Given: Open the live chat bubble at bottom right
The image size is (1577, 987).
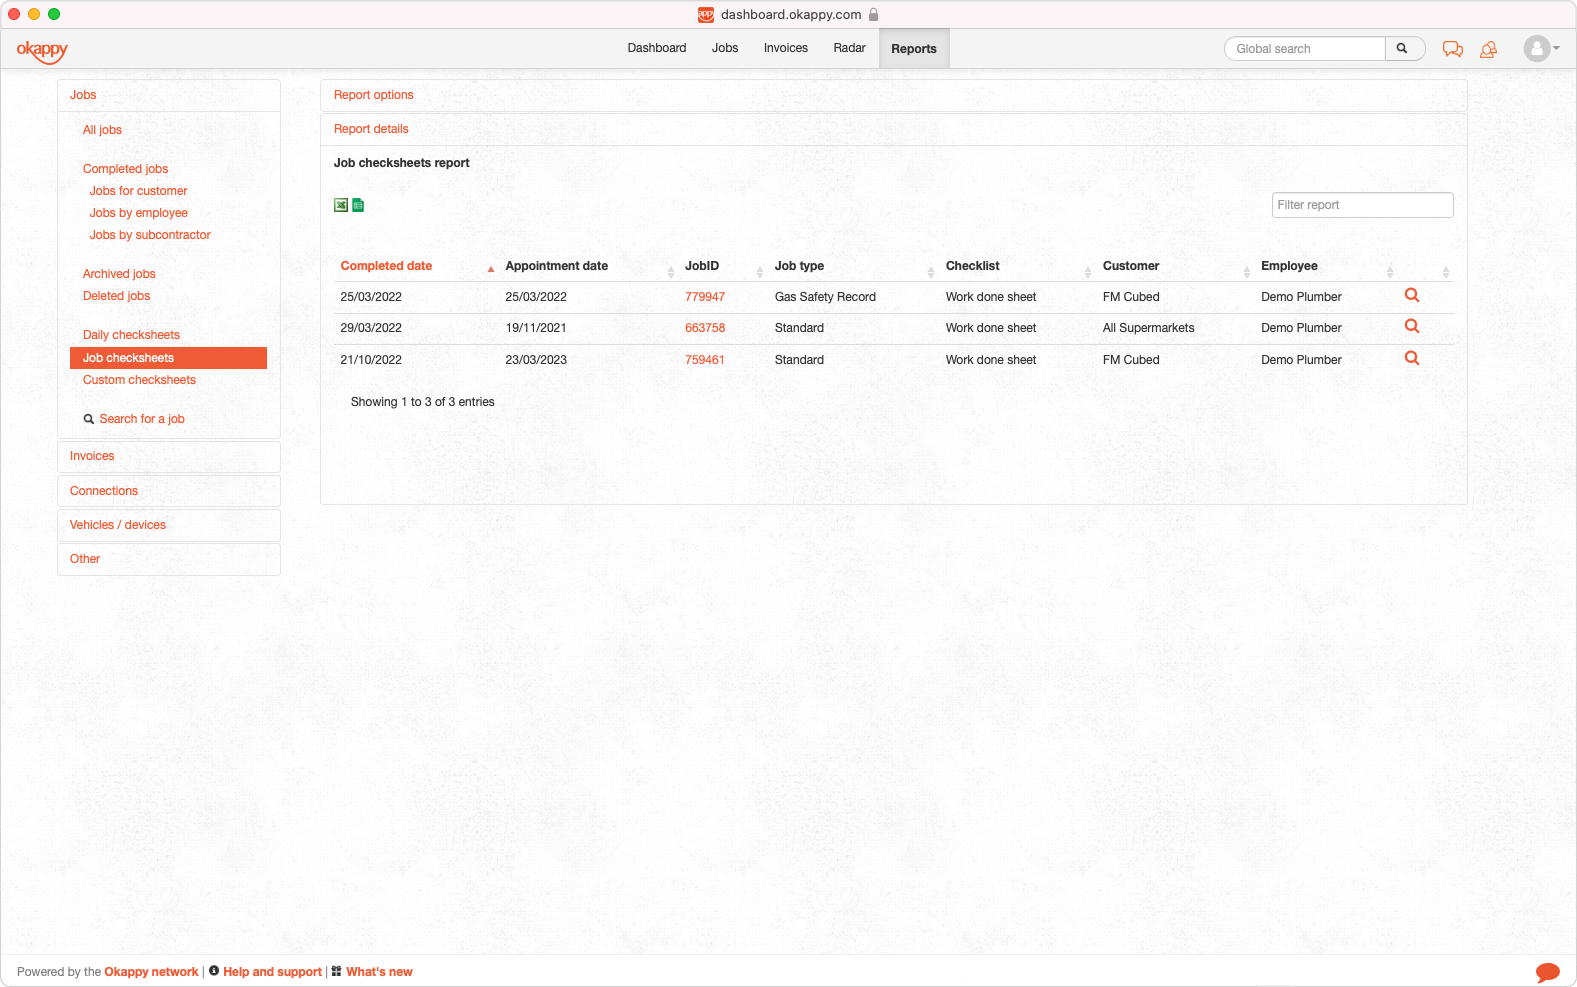Looking at the screenshot, I should [1548, 972].
